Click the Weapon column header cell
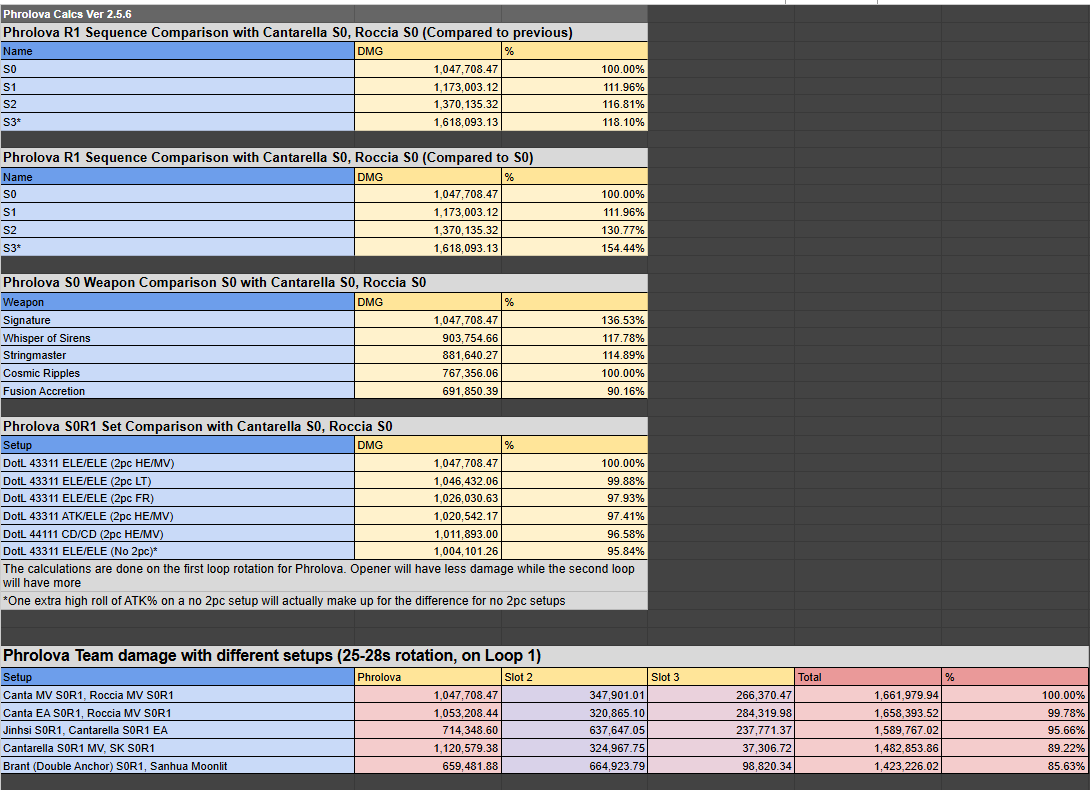 tap(177, 303)
